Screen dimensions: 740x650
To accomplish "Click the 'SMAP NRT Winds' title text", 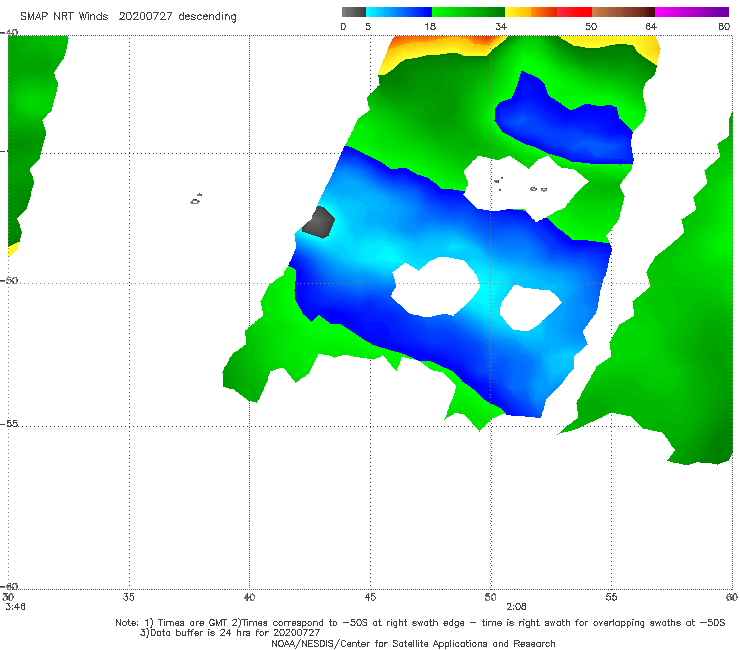I will [x=64, y=16].
